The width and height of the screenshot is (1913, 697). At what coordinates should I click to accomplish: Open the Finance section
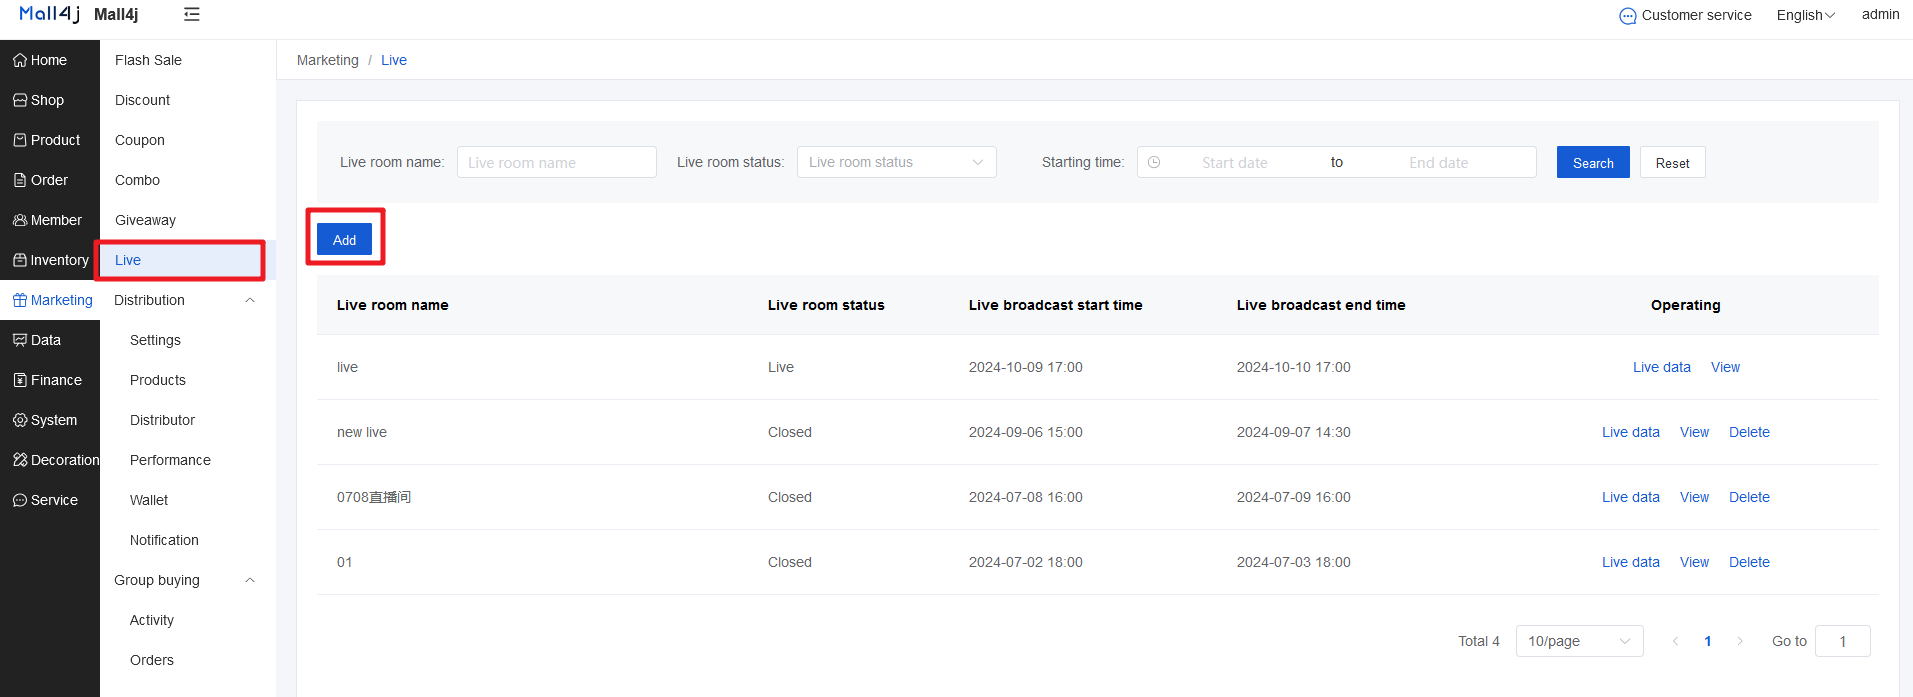[50, 380]
